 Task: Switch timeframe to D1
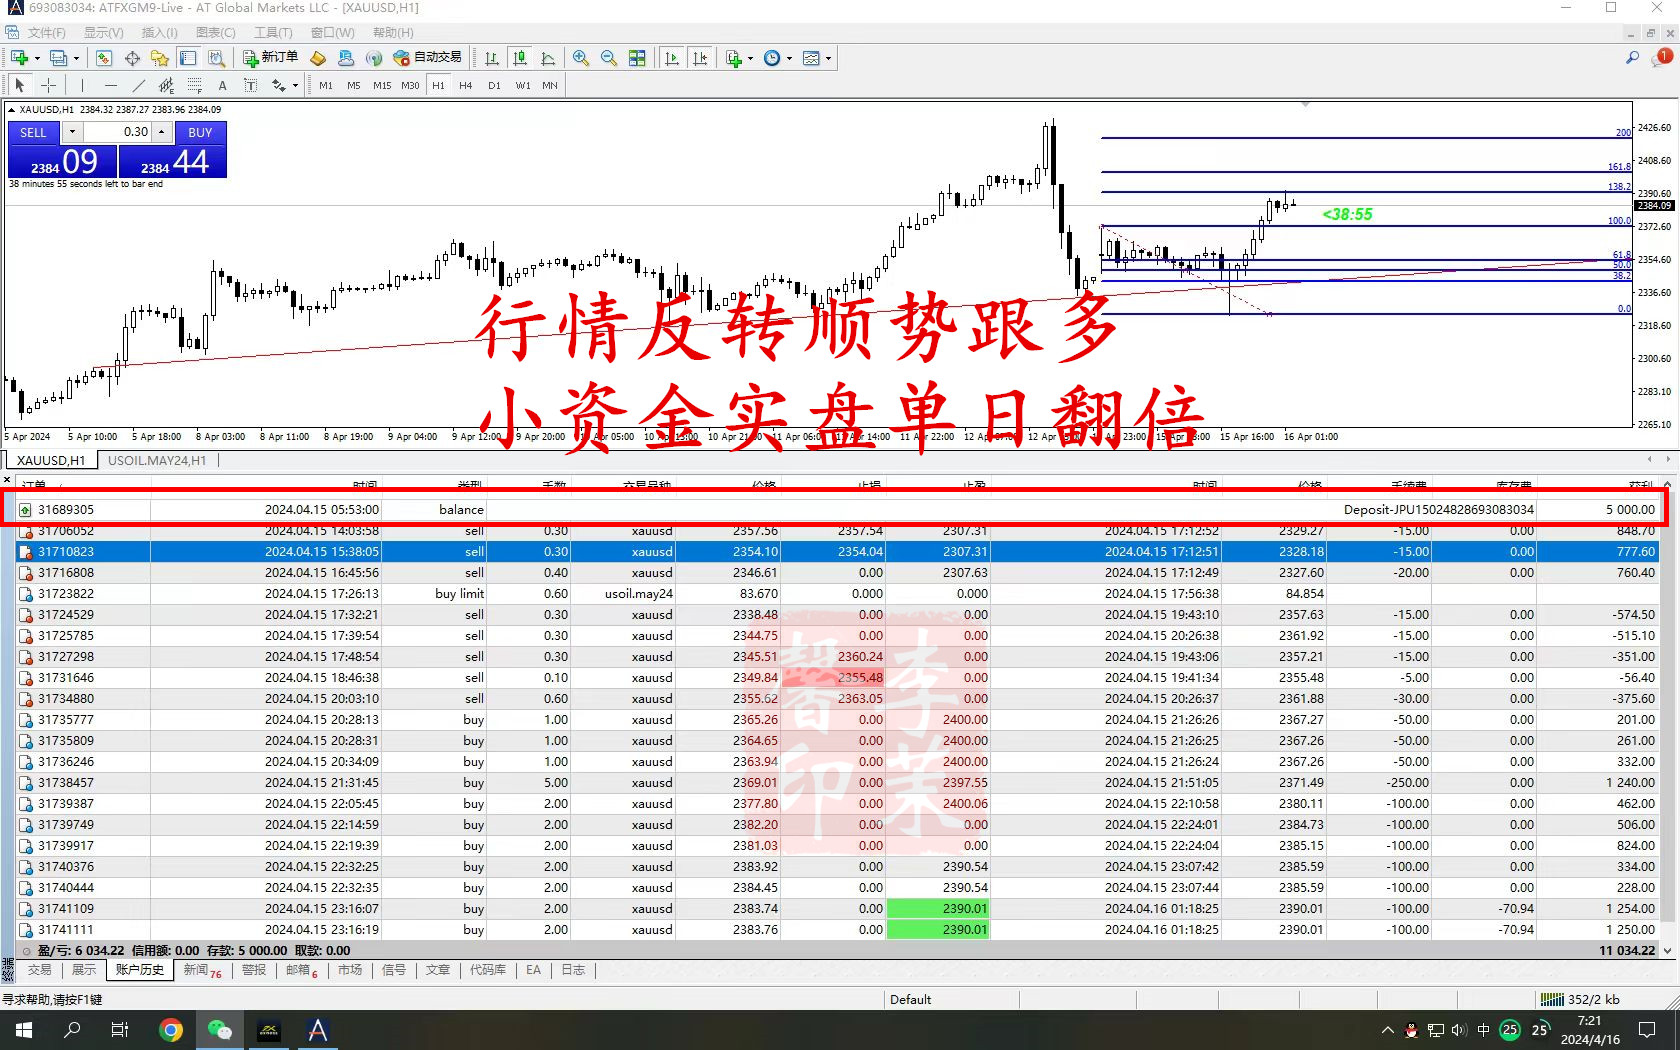(x=494, y=85)
